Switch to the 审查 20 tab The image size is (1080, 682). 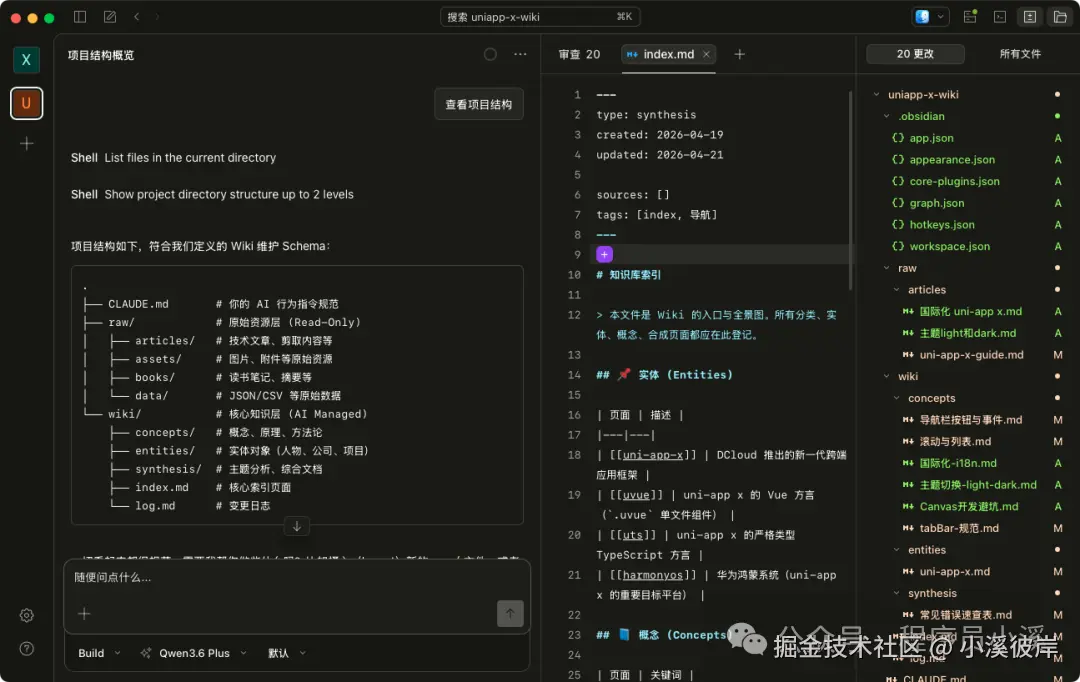579,54
